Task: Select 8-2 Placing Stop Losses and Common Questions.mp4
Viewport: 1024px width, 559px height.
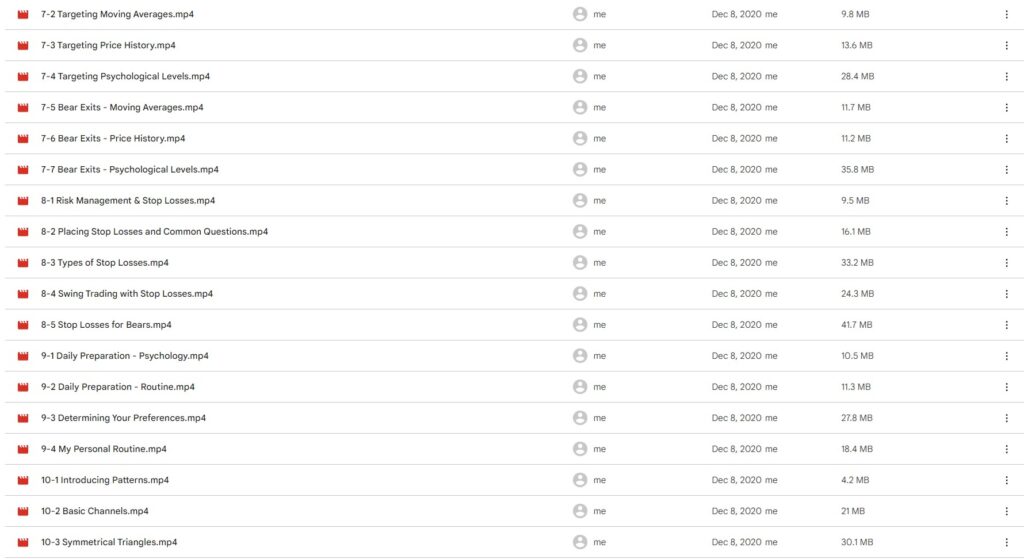Action: 154,232
